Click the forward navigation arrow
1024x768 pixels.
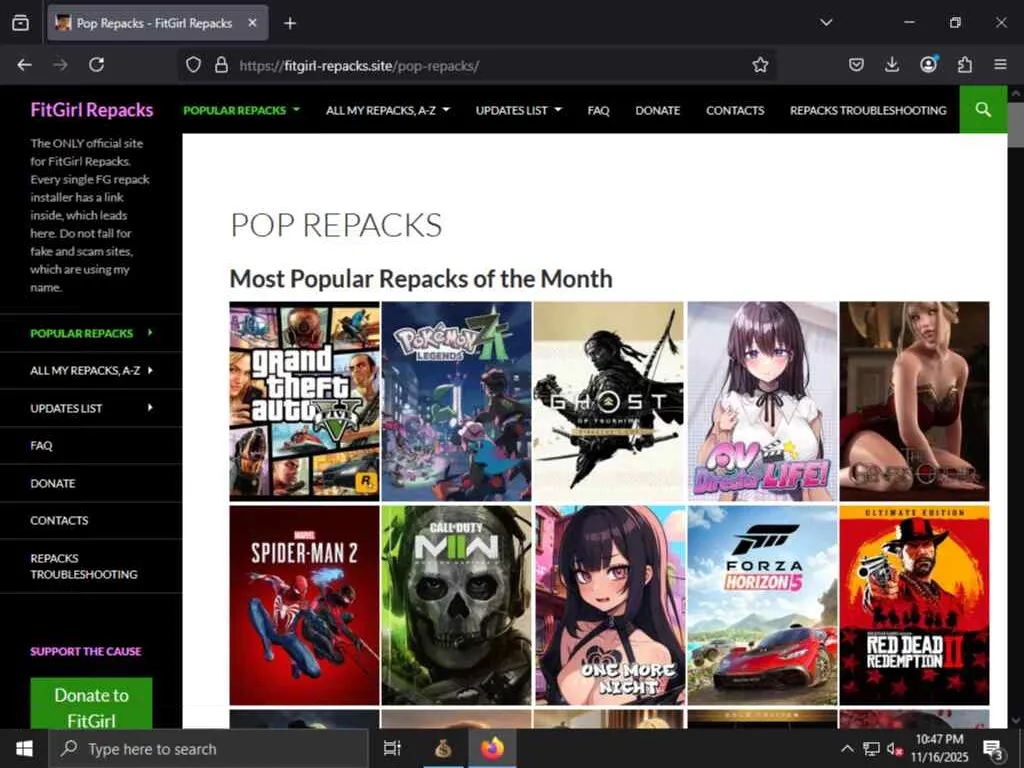pos(60,65)
